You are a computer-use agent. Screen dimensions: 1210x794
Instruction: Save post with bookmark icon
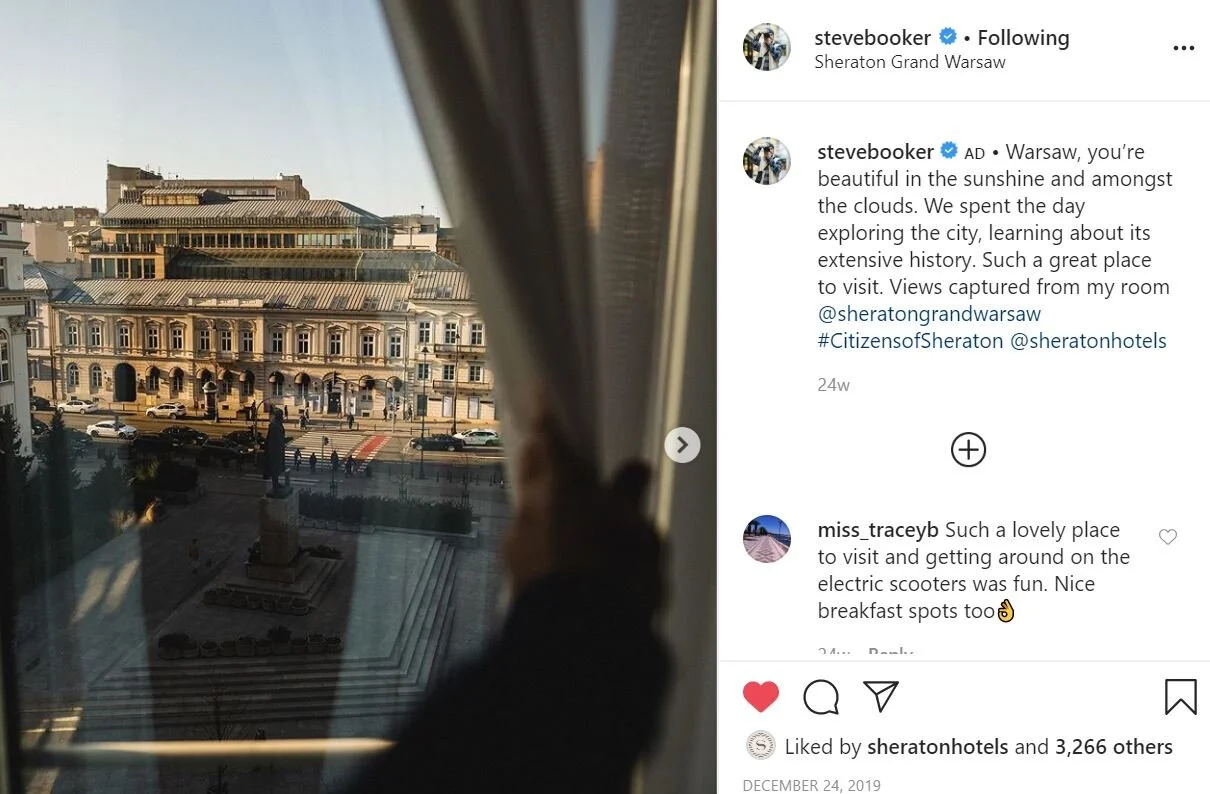pos(1180,697)
